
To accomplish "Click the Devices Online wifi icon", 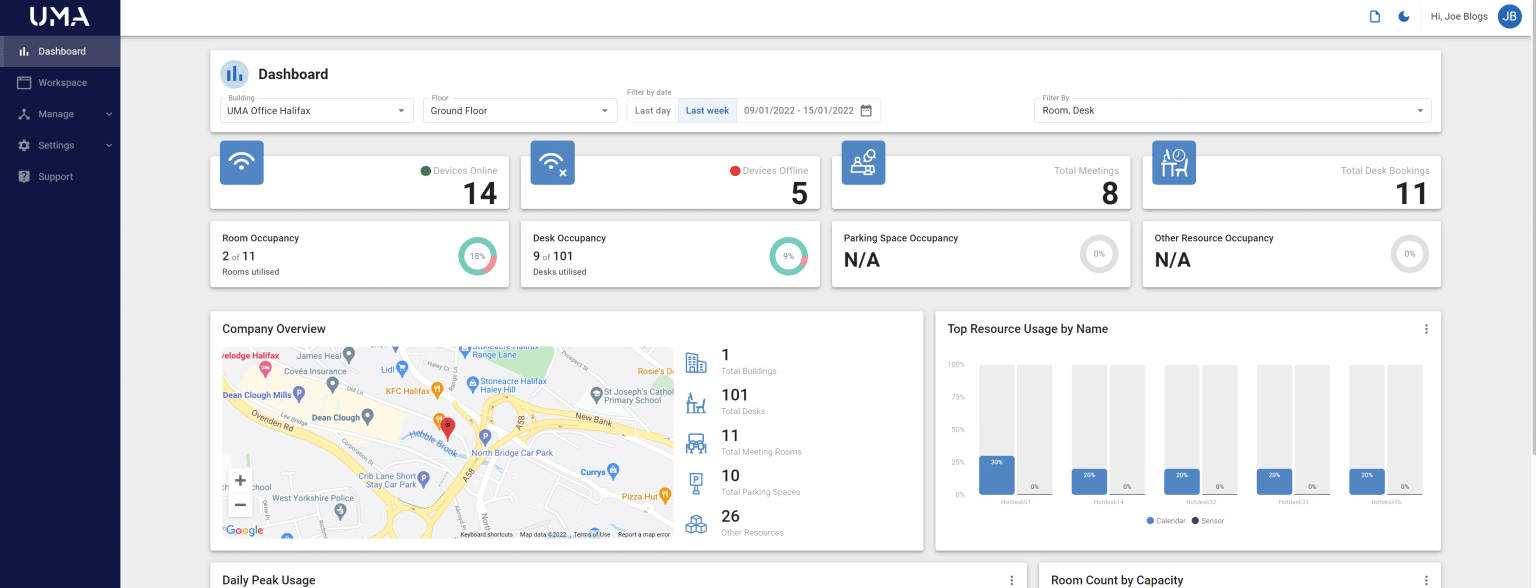I will pos(242,162).
